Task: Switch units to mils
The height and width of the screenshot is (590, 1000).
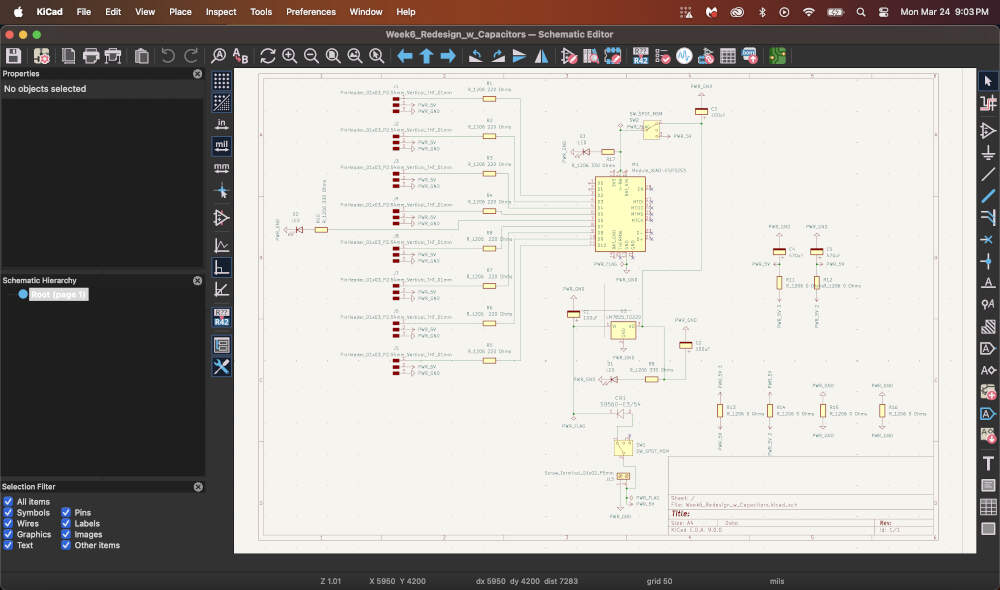Action: pyautogui.click(x=221, y=145)
